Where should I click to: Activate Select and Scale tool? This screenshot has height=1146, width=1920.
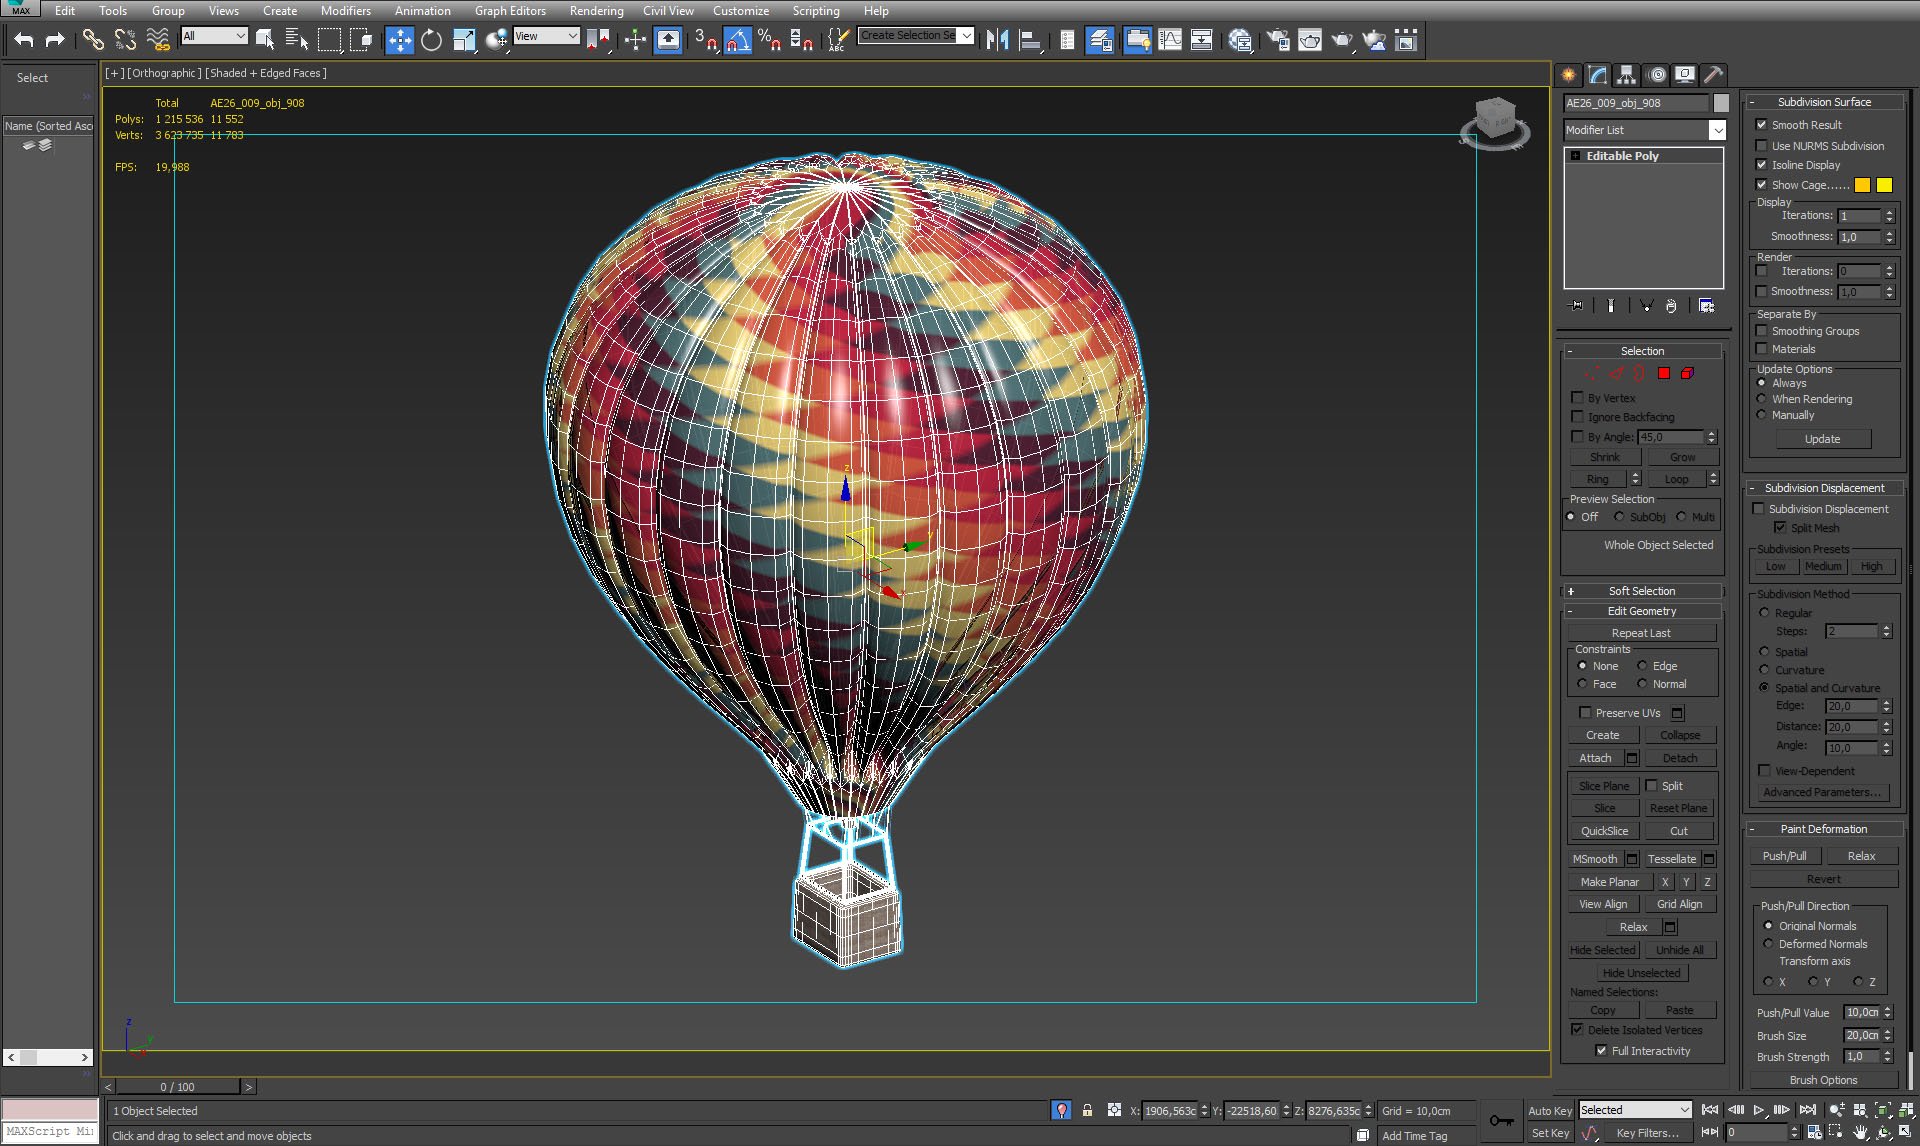point(464,40)
